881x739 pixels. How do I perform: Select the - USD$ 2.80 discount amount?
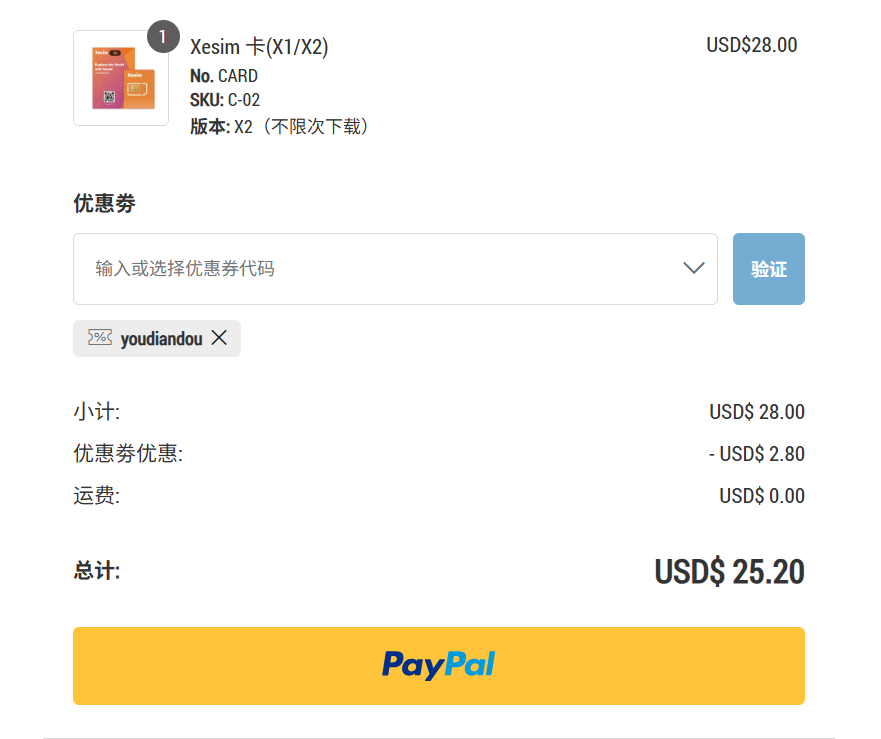756,454
